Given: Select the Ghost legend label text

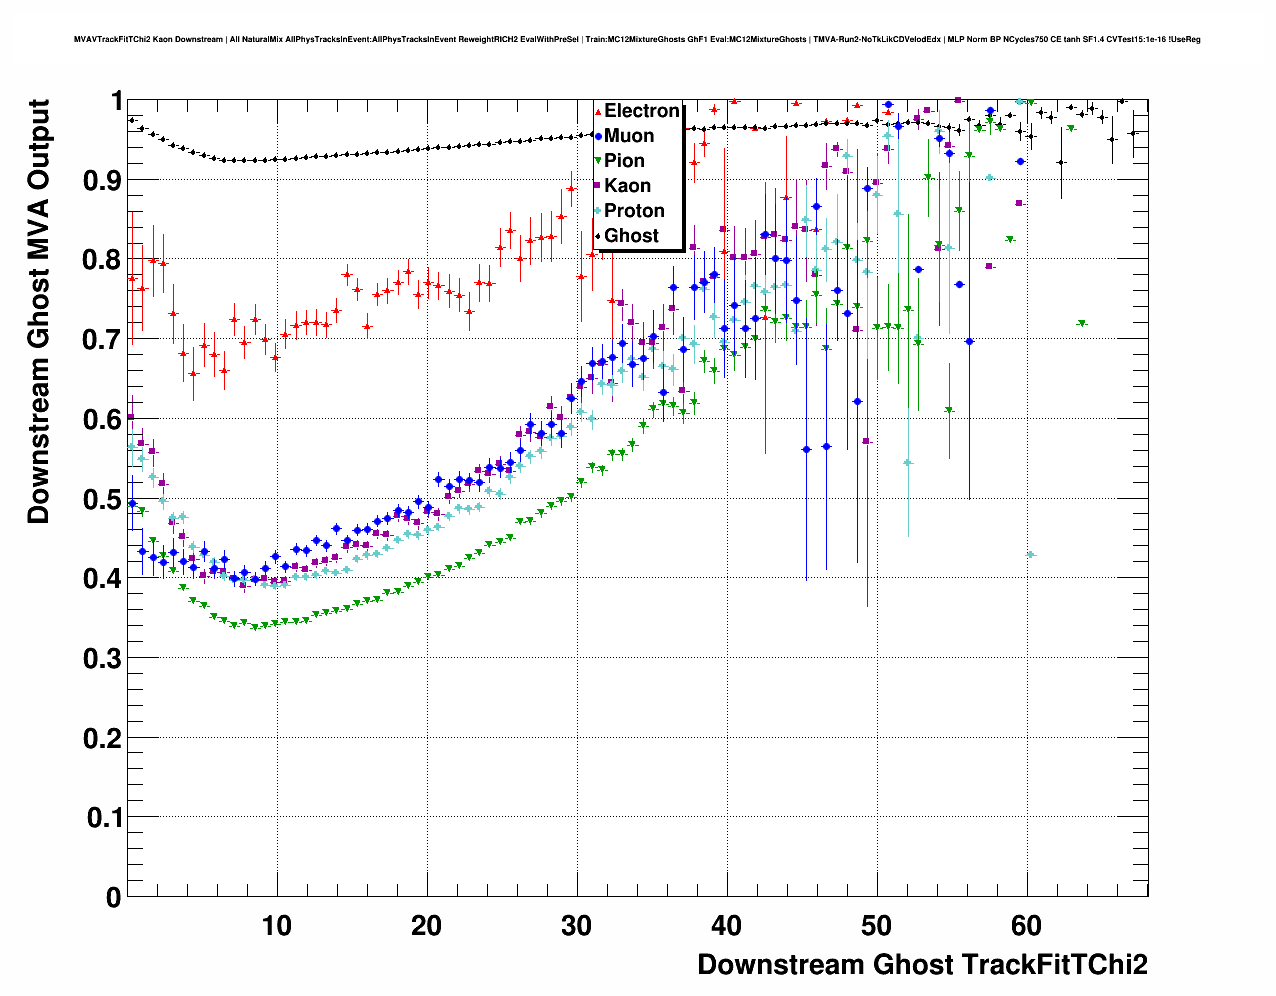Looking at the screenshot, I should coord(631,236).
